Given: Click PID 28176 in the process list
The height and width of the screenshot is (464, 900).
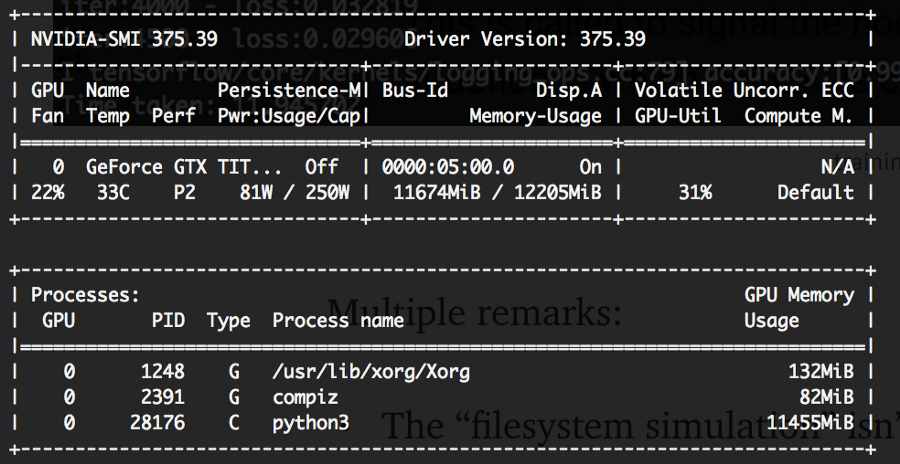Looking at the screenshot, I should click(x=157, y=423).
